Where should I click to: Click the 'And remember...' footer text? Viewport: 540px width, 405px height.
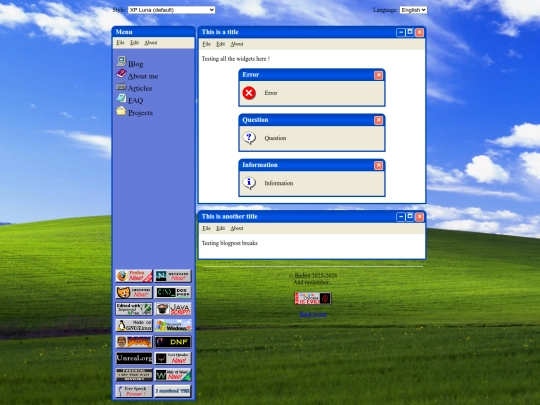(x=313, y=282)
